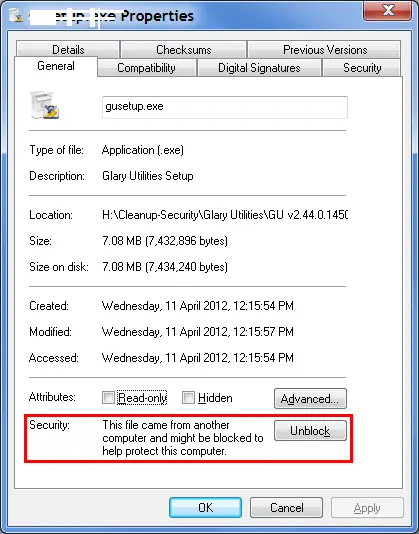Screen dimensions: 419x534
Task: Switch to the Compatibility tab
Action: pyautogui.click(x=146, y=68)
